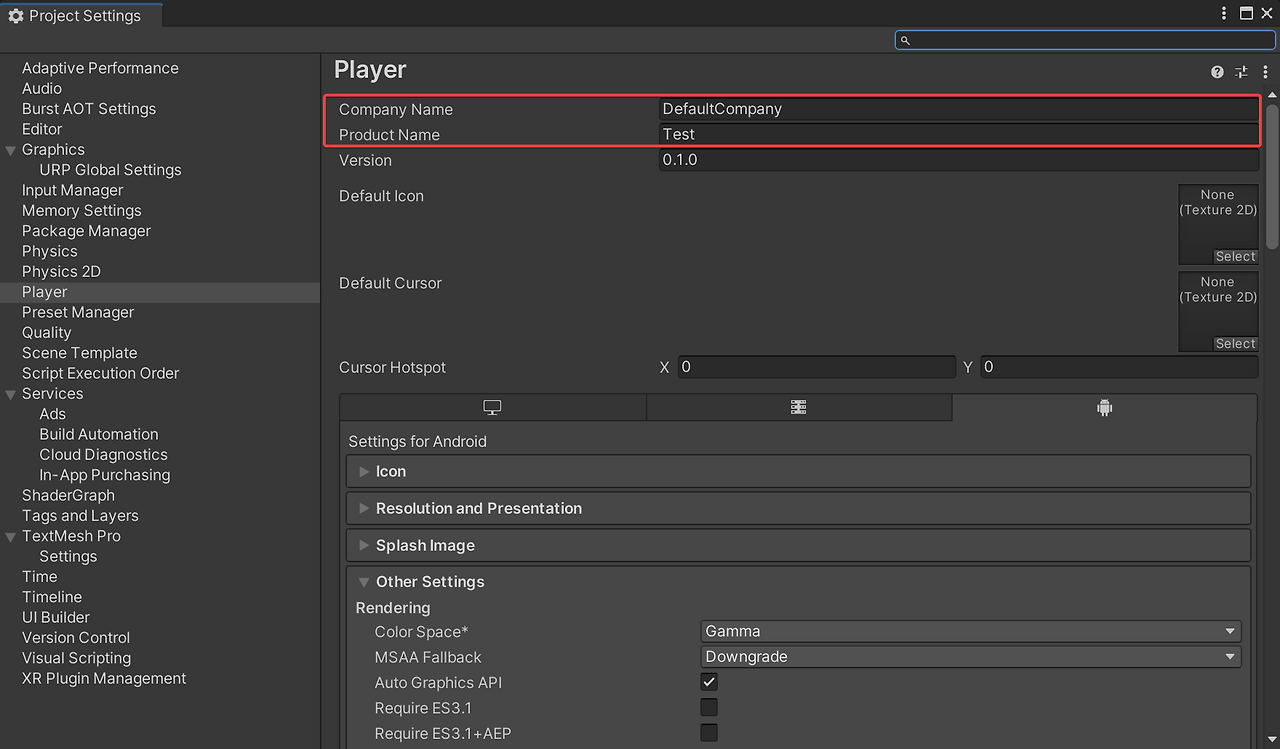Select the desktop standalone platform tab
The image size is (1280, 749).
[492, 408]
